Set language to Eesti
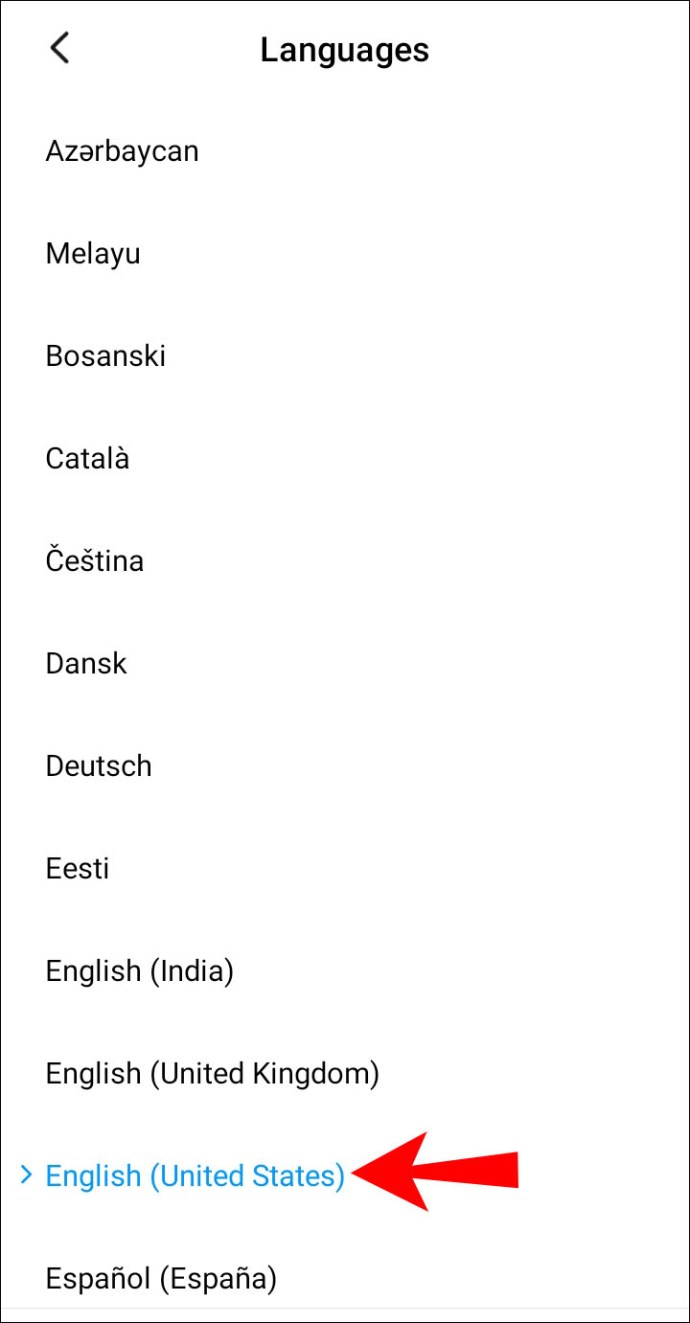Screen dimensions: 690x1323 (x=78, y=868)
